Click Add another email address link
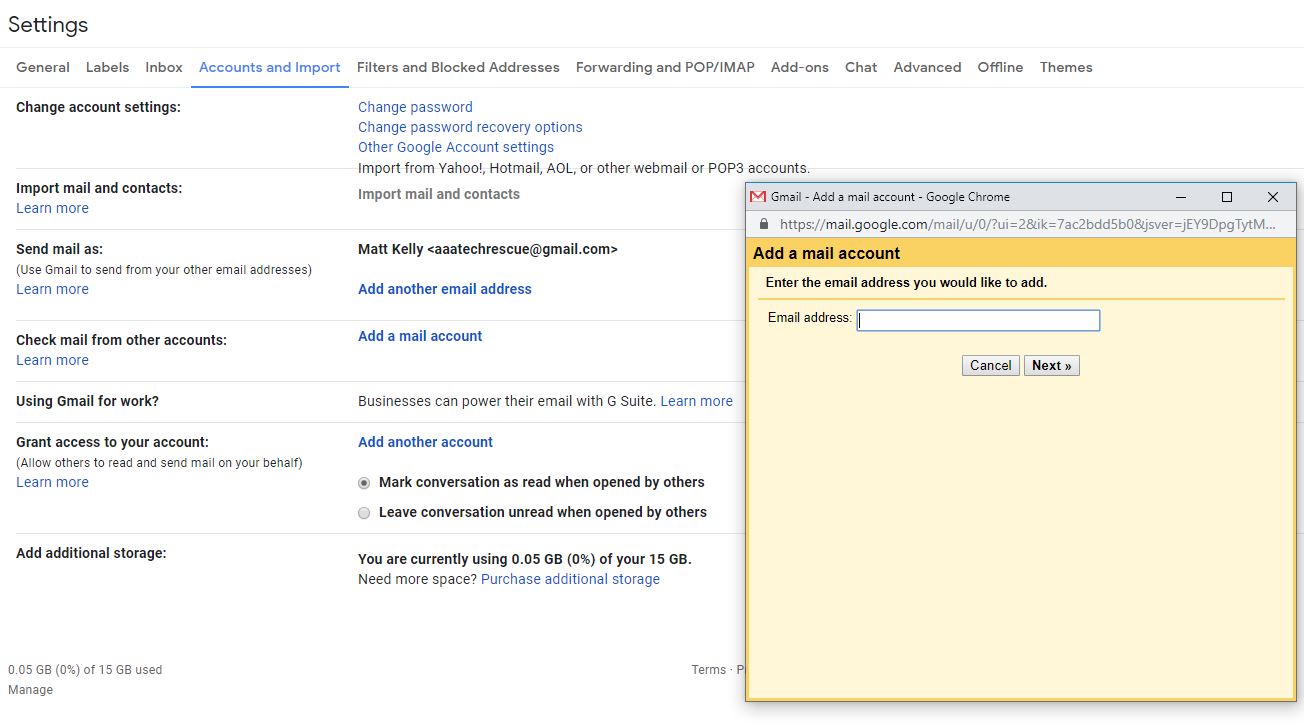The width and height of the screenshot is (1304, 726). (445, 289)
